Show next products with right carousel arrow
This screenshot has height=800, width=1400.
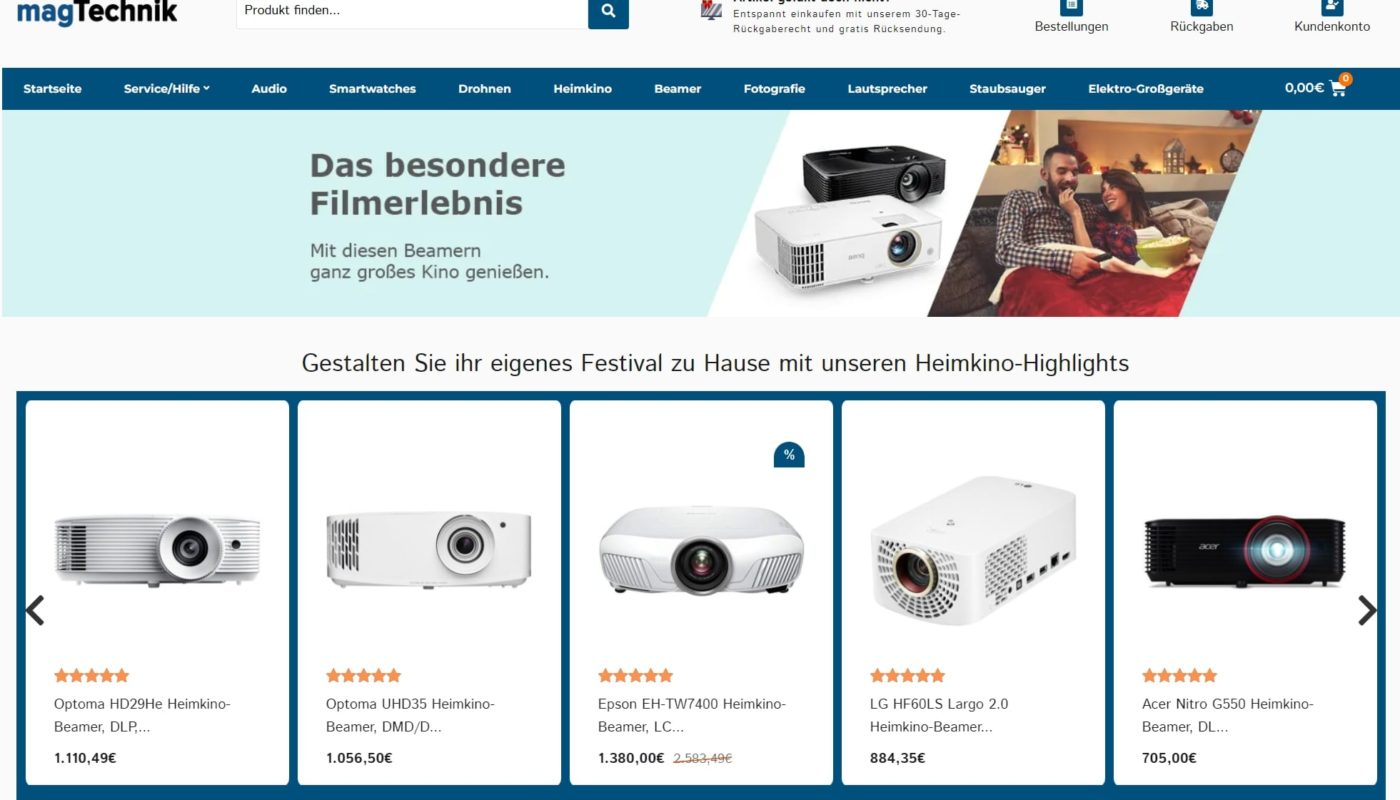[1367, 610]
